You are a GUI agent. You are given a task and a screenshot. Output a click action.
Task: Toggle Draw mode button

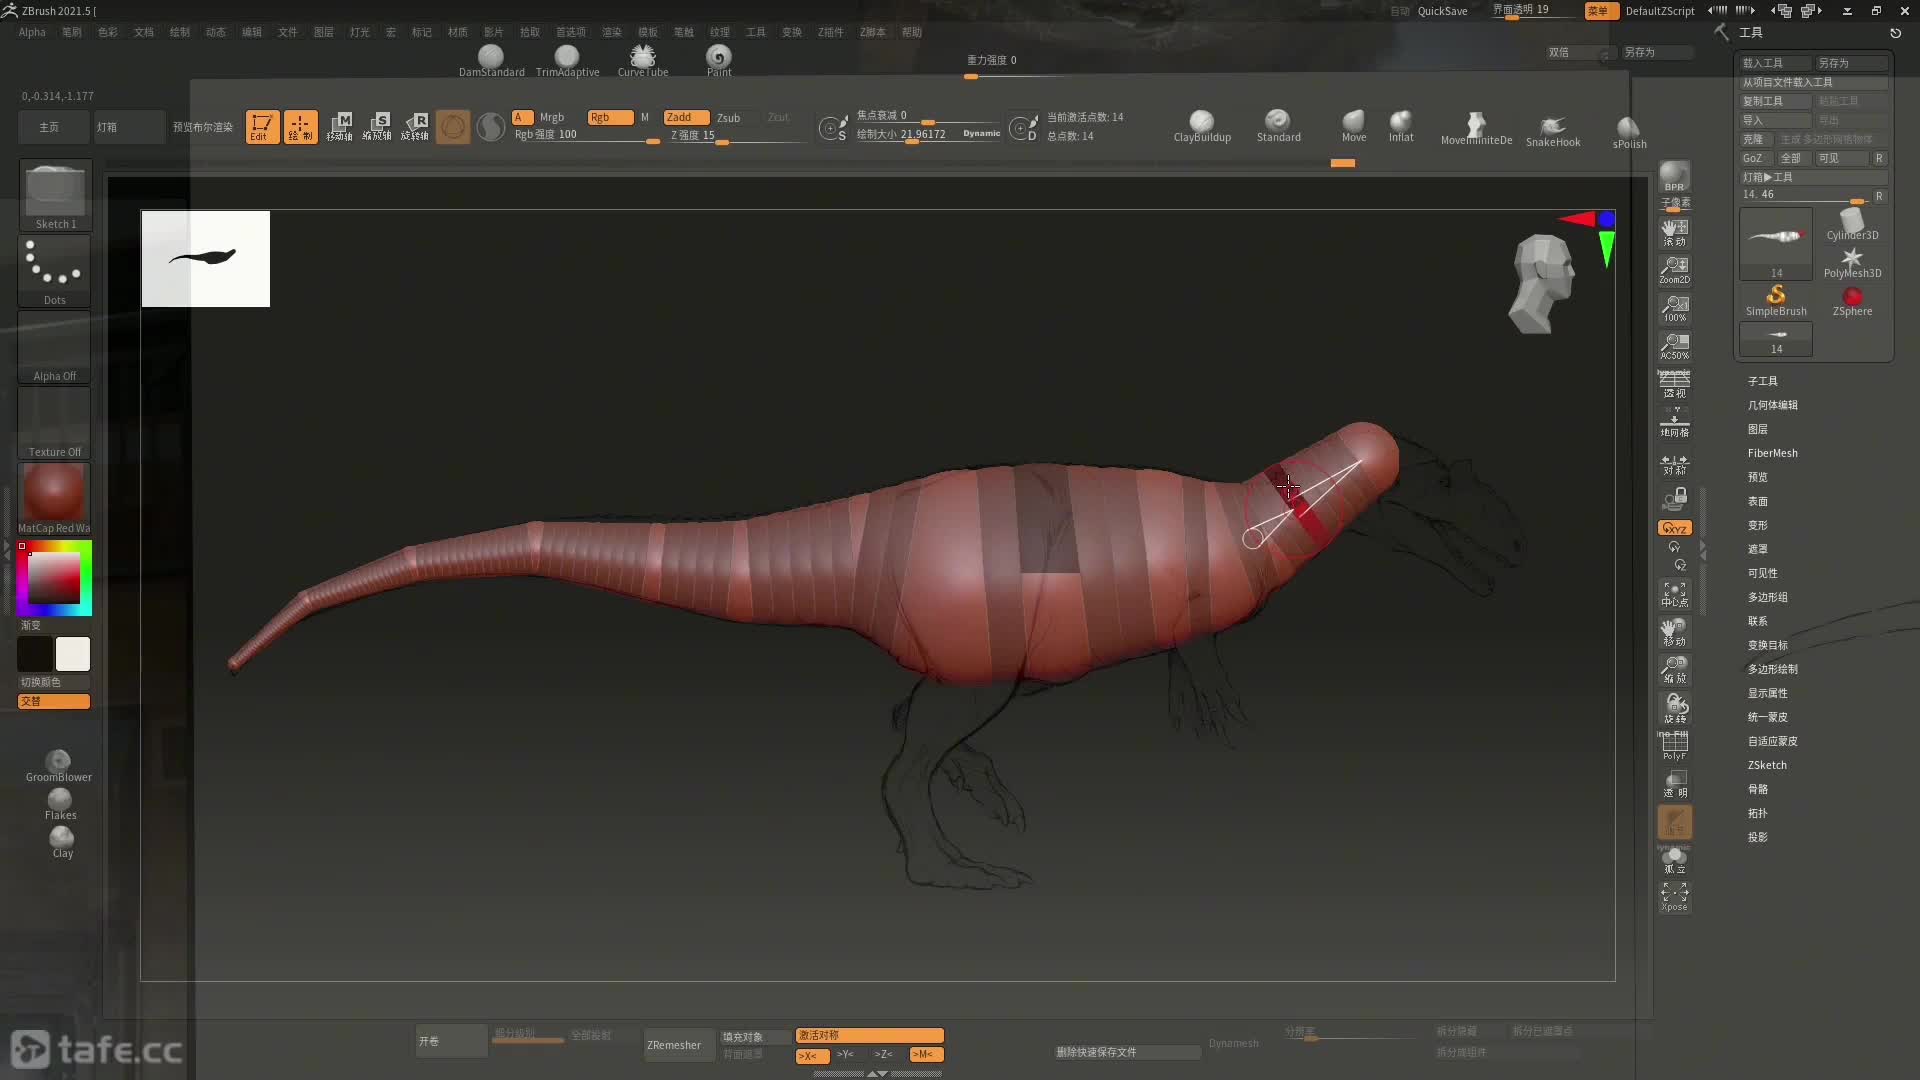tap(300, 127)
